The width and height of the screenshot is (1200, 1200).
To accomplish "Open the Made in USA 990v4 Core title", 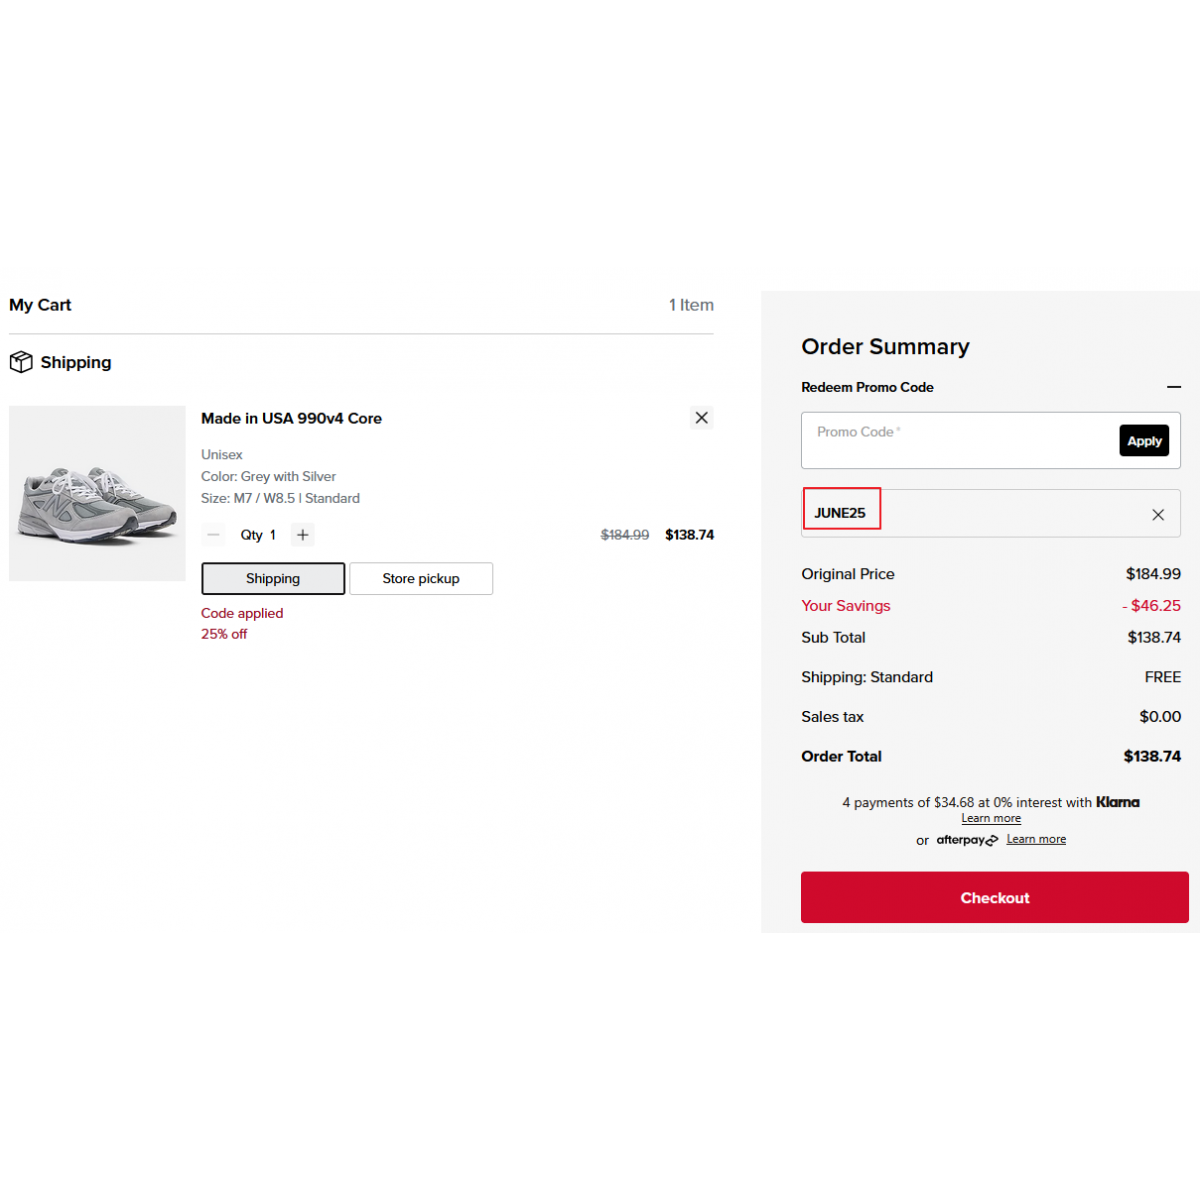I will [x=291, y=418].
